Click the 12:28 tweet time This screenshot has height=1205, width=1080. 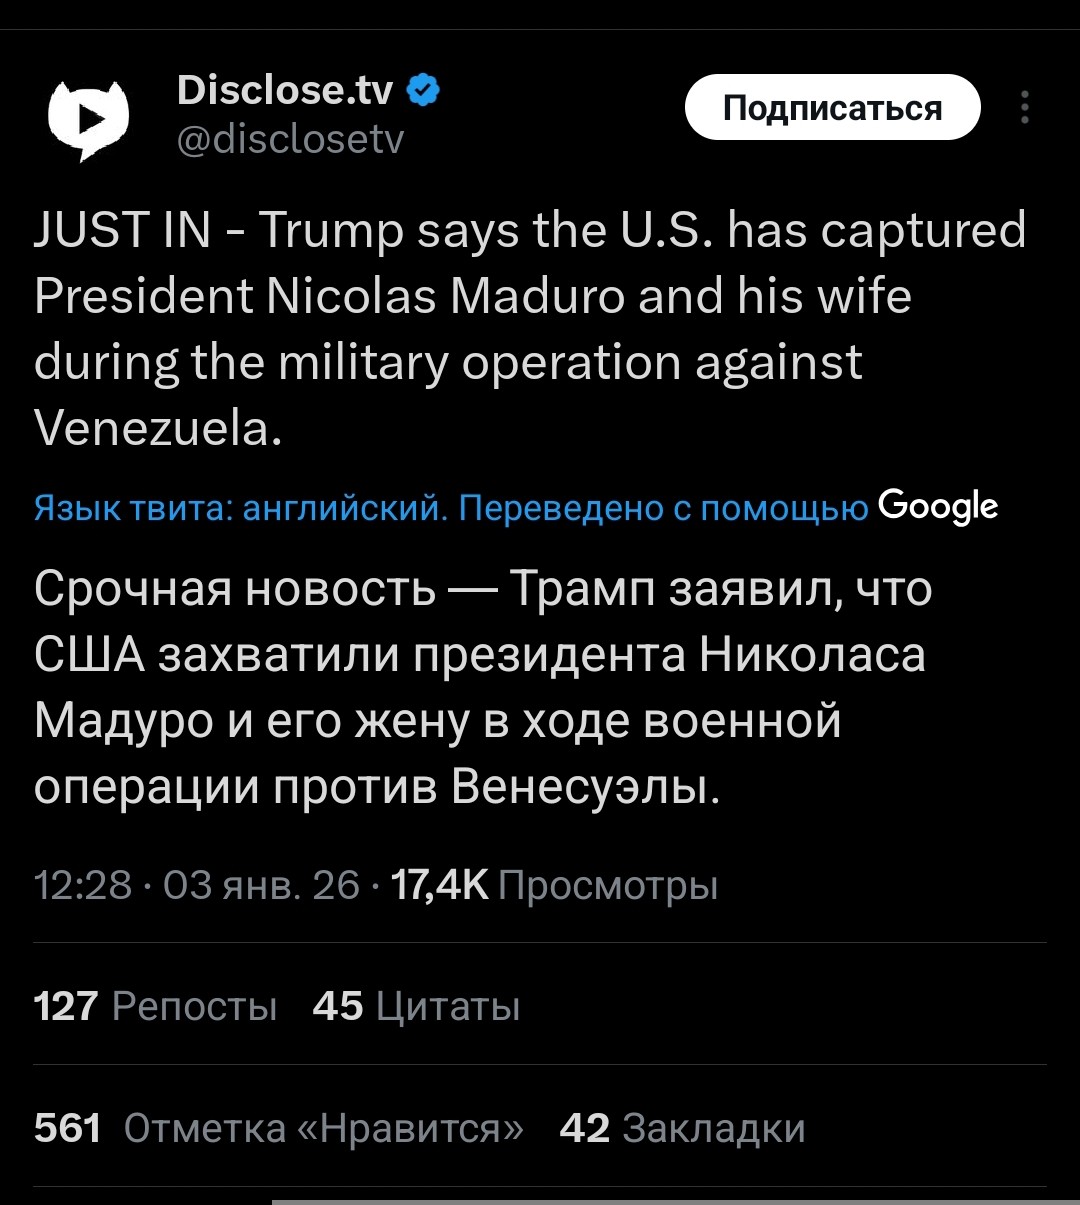[x=82, y=885]
